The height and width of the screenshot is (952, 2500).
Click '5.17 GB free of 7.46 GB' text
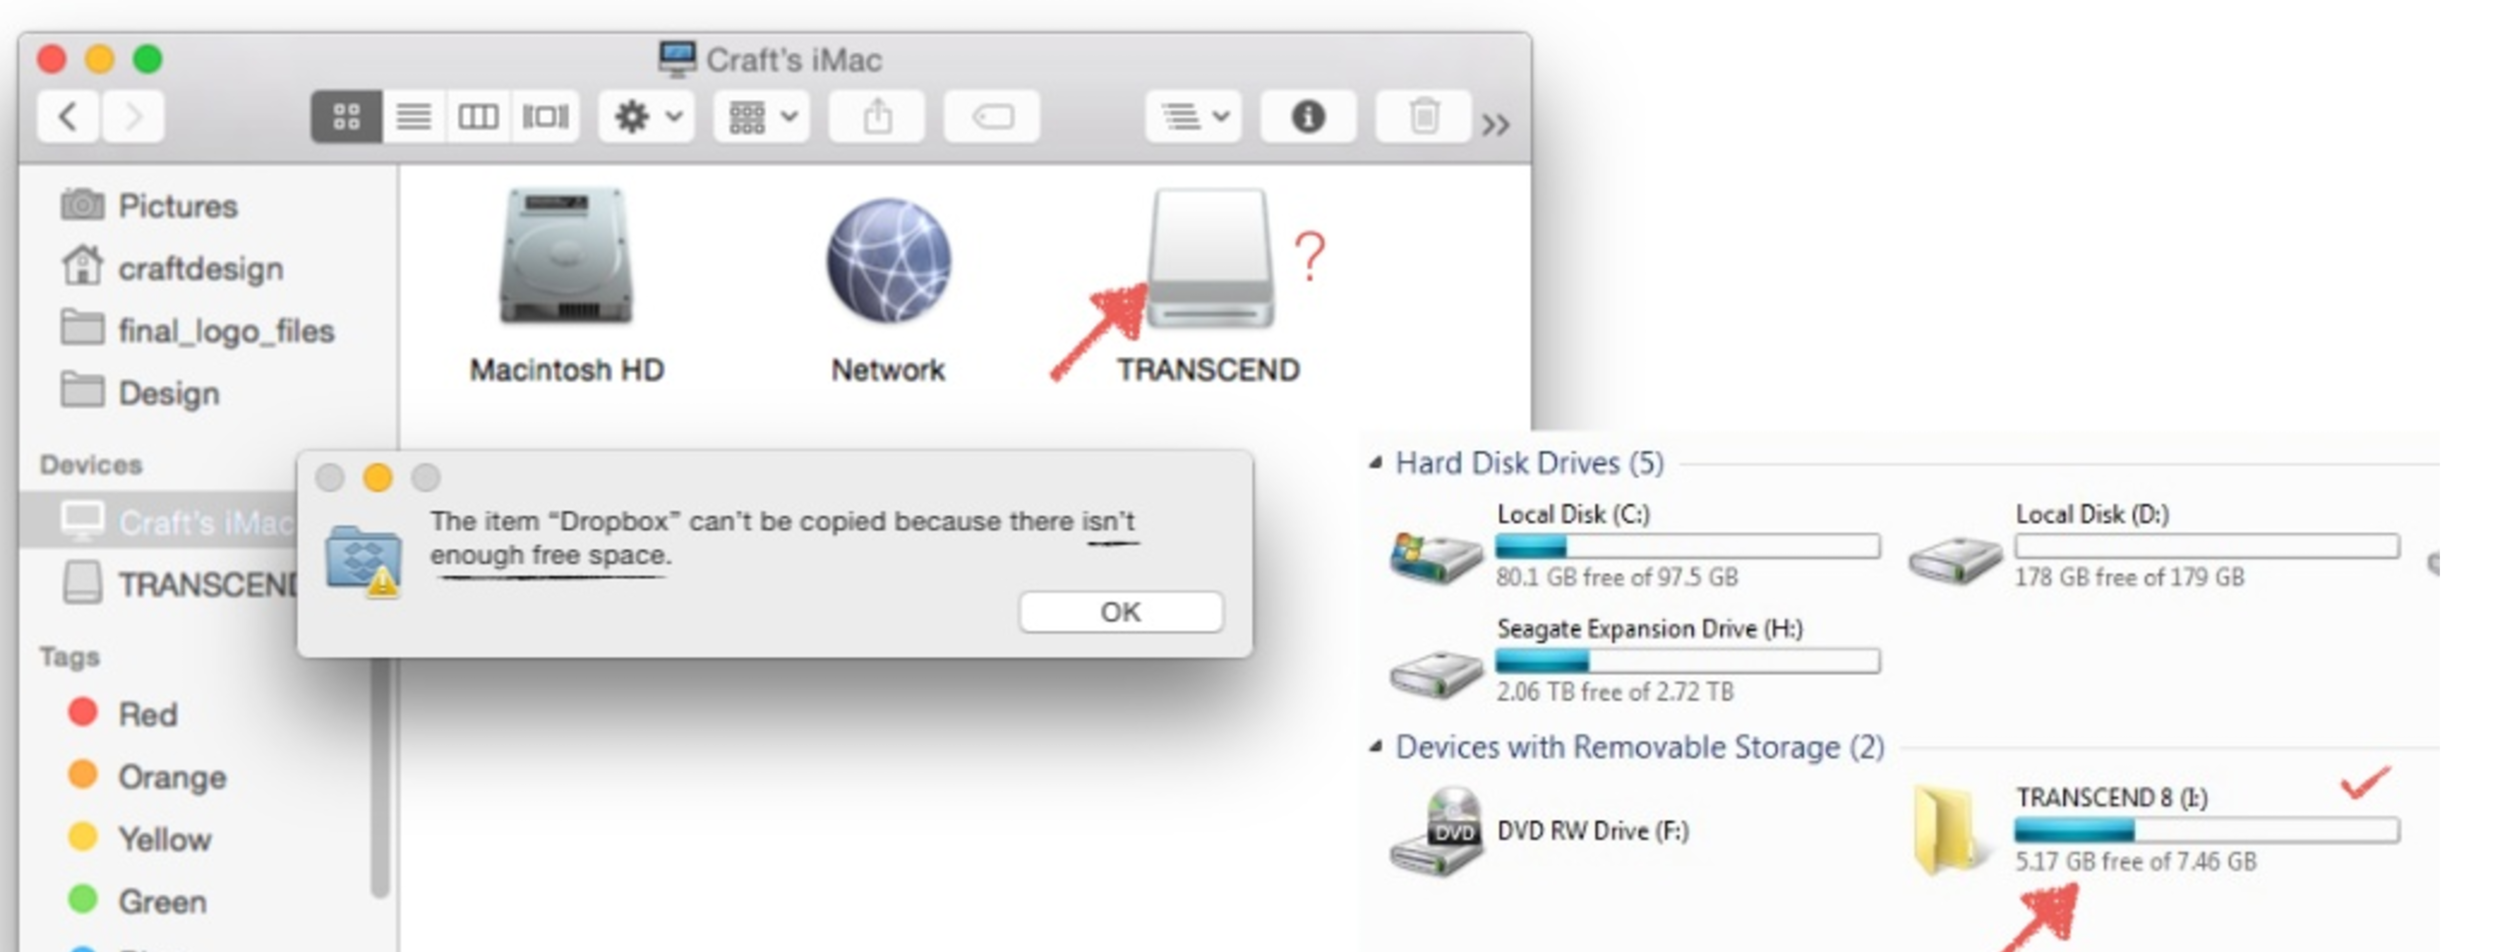[2135, 861]
